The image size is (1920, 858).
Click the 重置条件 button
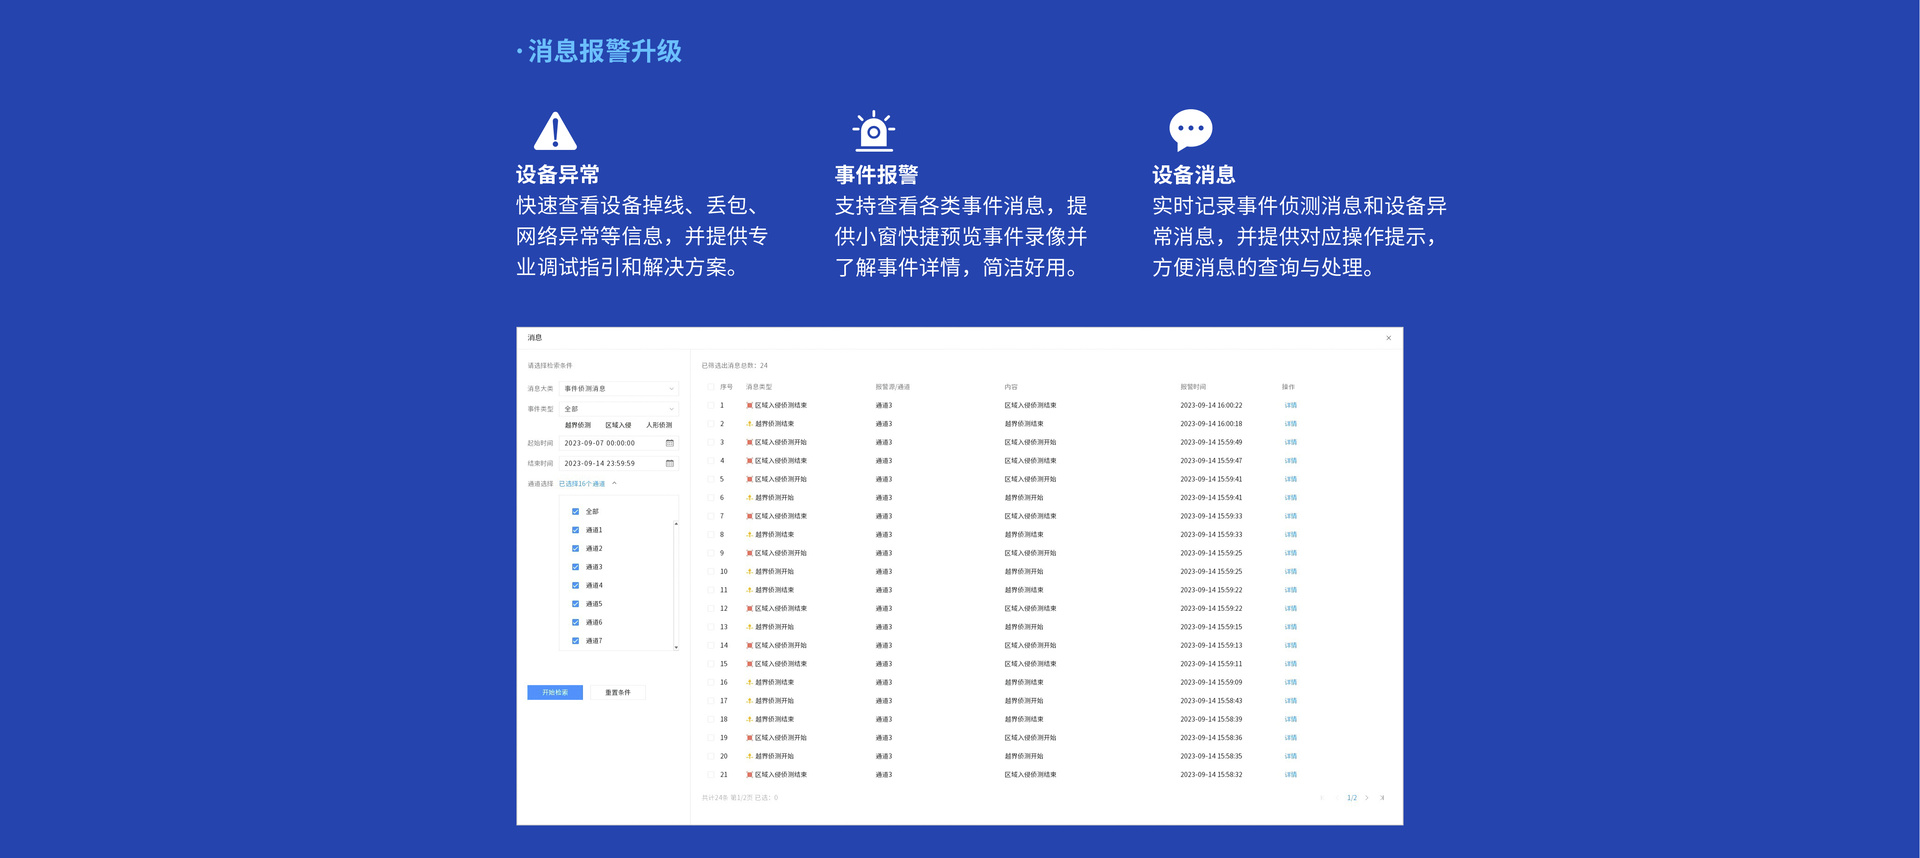tap(617, 692)
